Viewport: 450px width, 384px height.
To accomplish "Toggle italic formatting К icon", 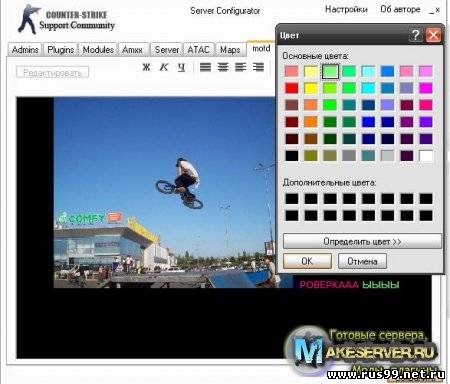I will point(163,67).
